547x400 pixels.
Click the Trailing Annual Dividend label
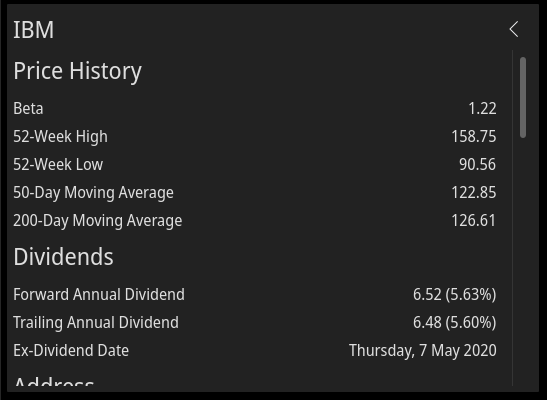96,323
